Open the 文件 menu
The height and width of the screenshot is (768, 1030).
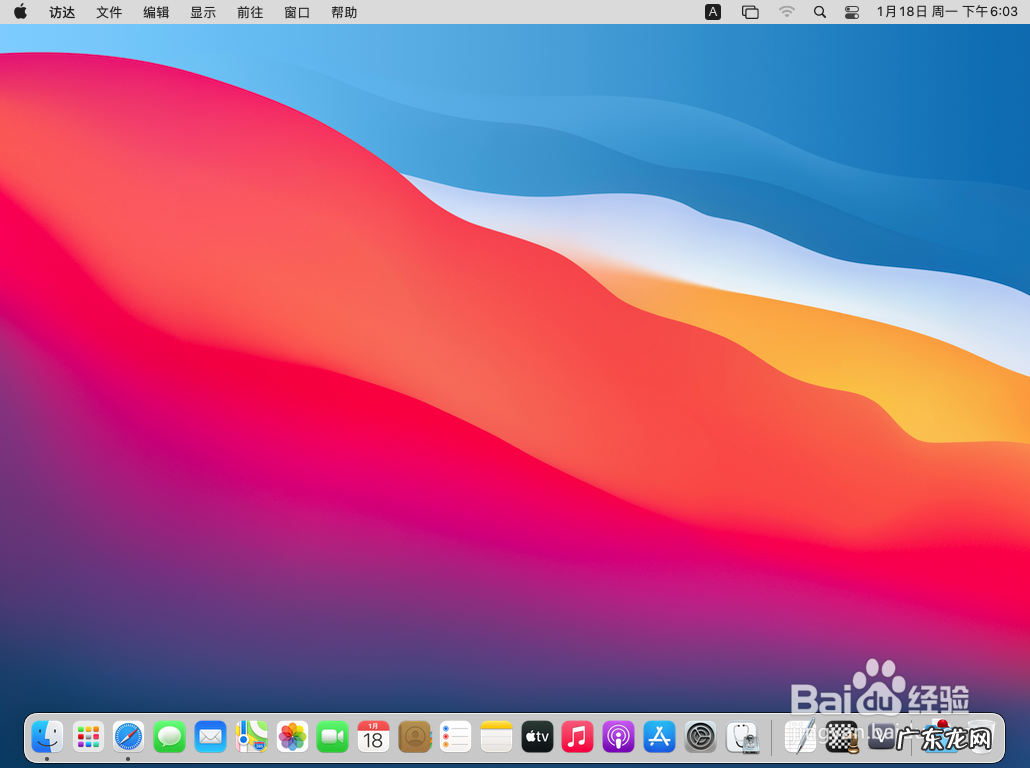(109, 12)
